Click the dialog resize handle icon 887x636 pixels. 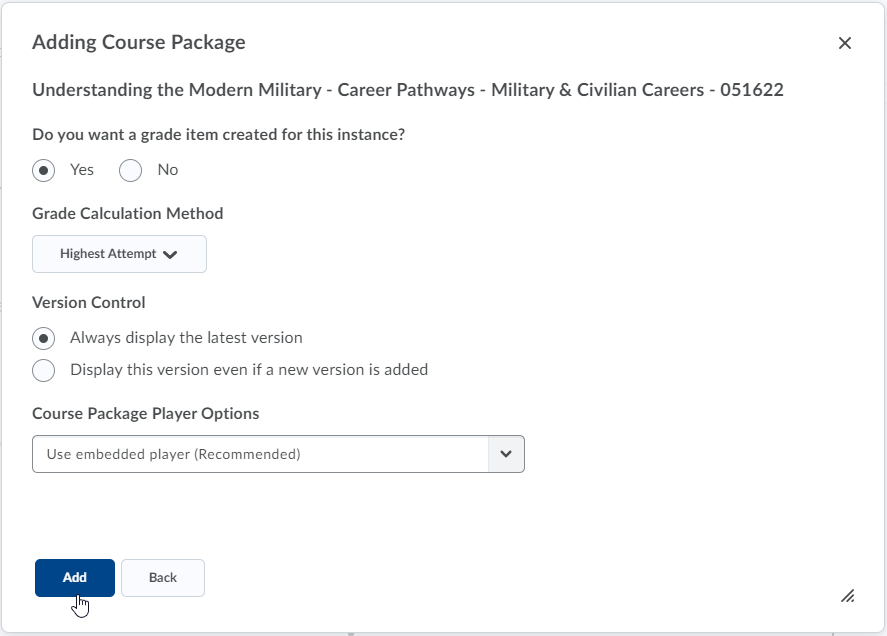tap(847, 596)
